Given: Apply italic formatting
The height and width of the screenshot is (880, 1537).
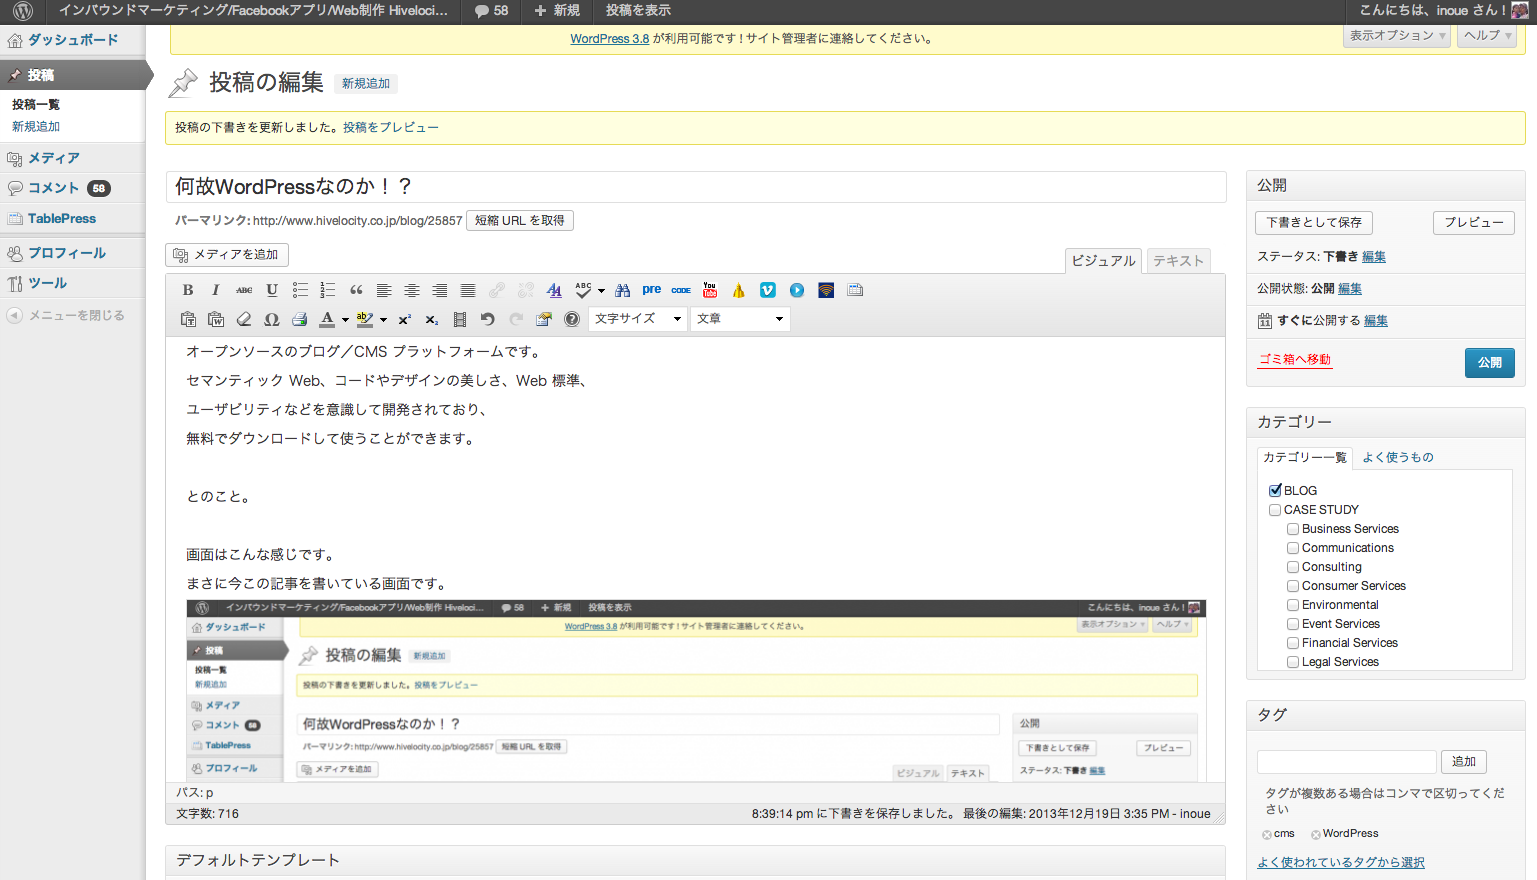Looking at the screenshot, I should click(215, 290).
